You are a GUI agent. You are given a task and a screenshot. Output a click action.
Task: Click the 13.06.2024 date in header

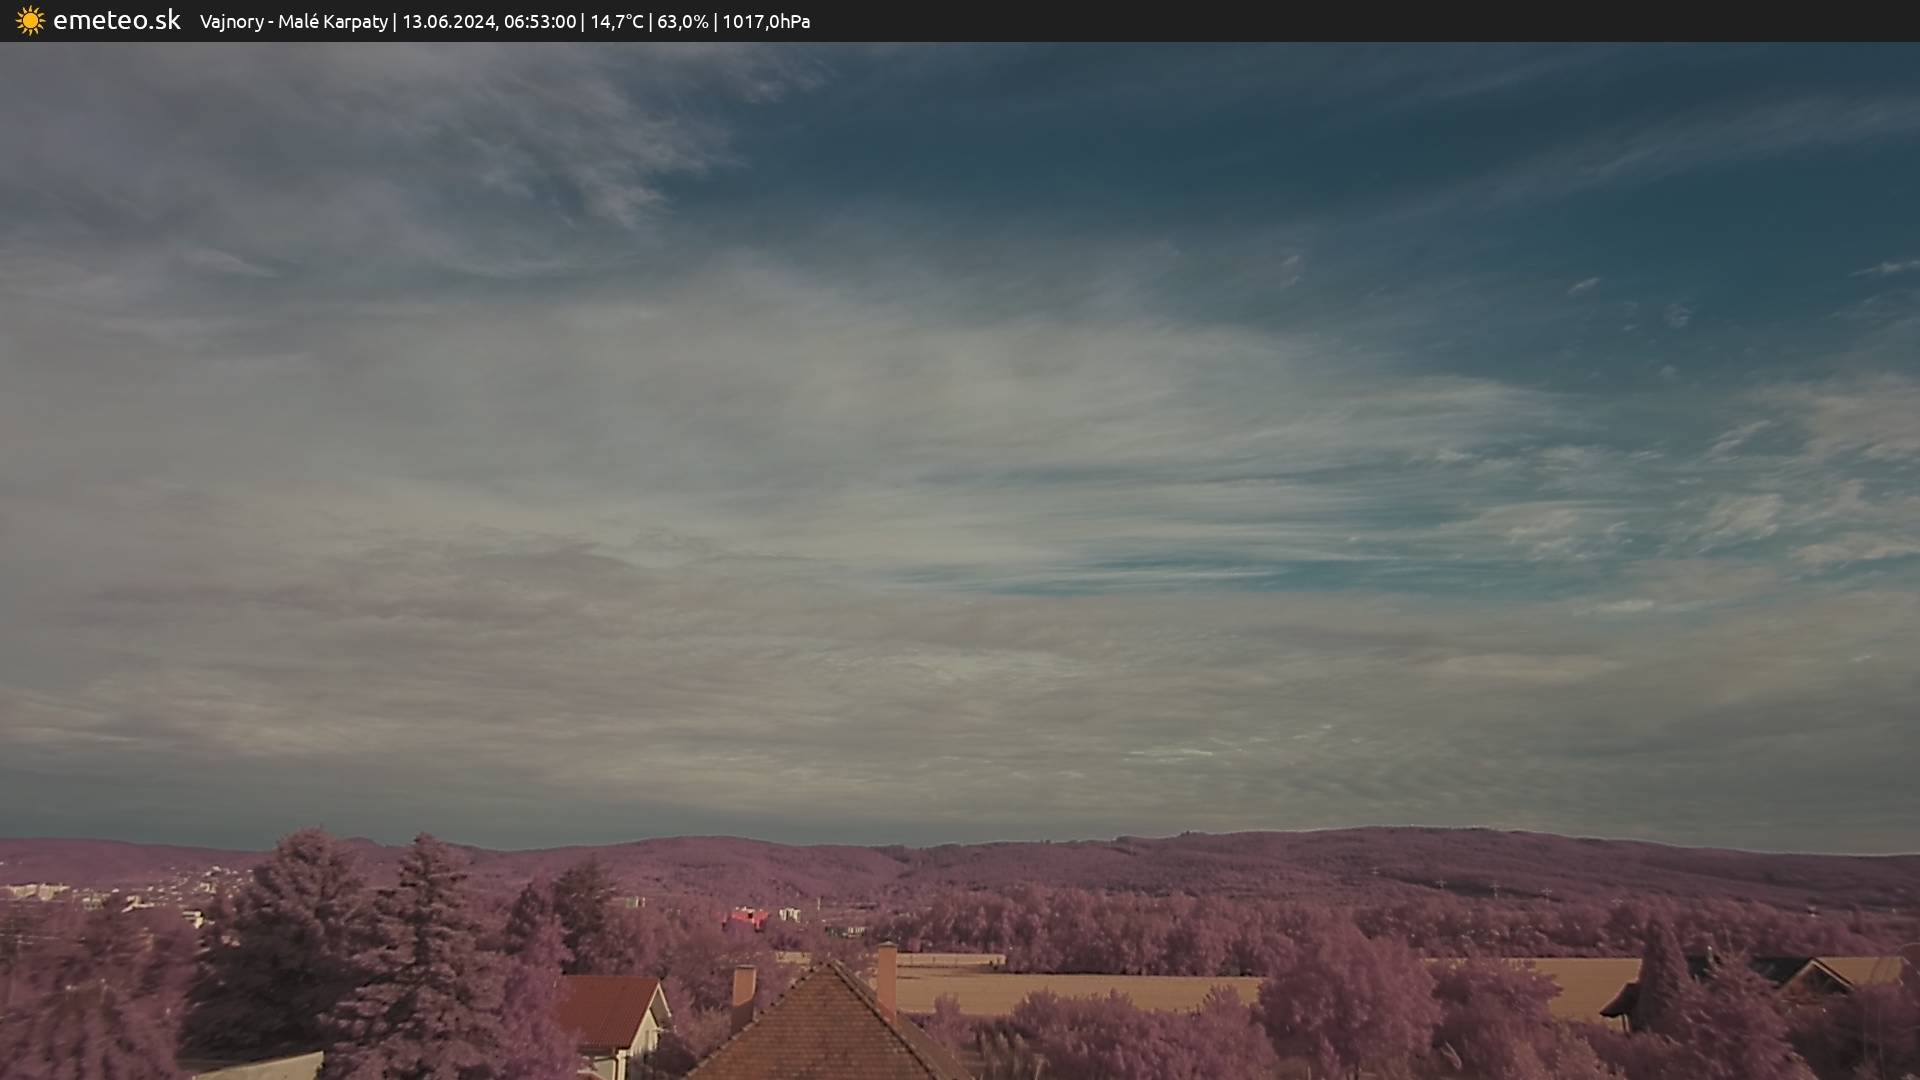[448, 21]
